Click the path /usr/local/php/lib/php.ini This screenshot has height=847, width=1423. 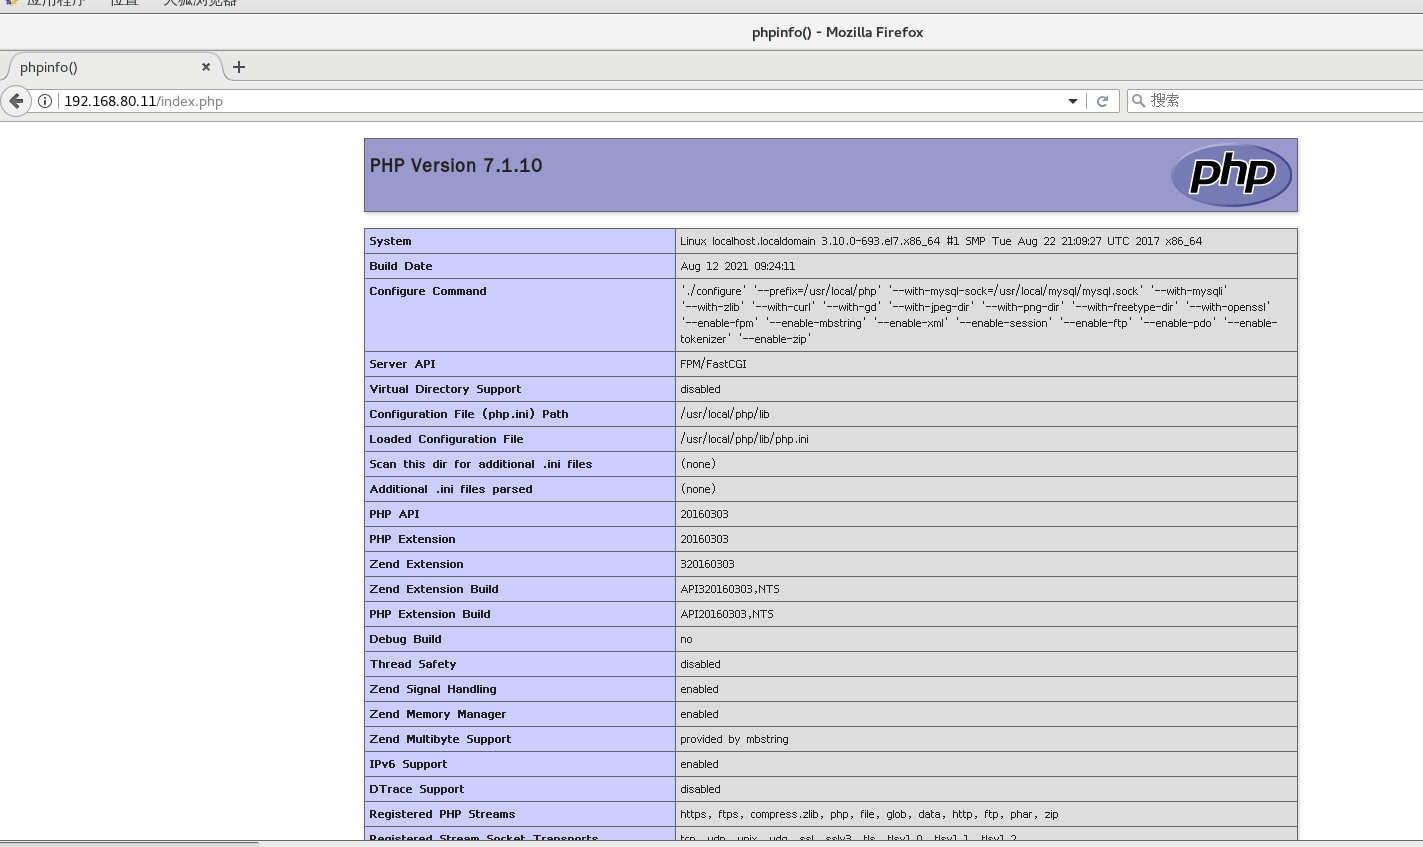(x=745, y=439)
